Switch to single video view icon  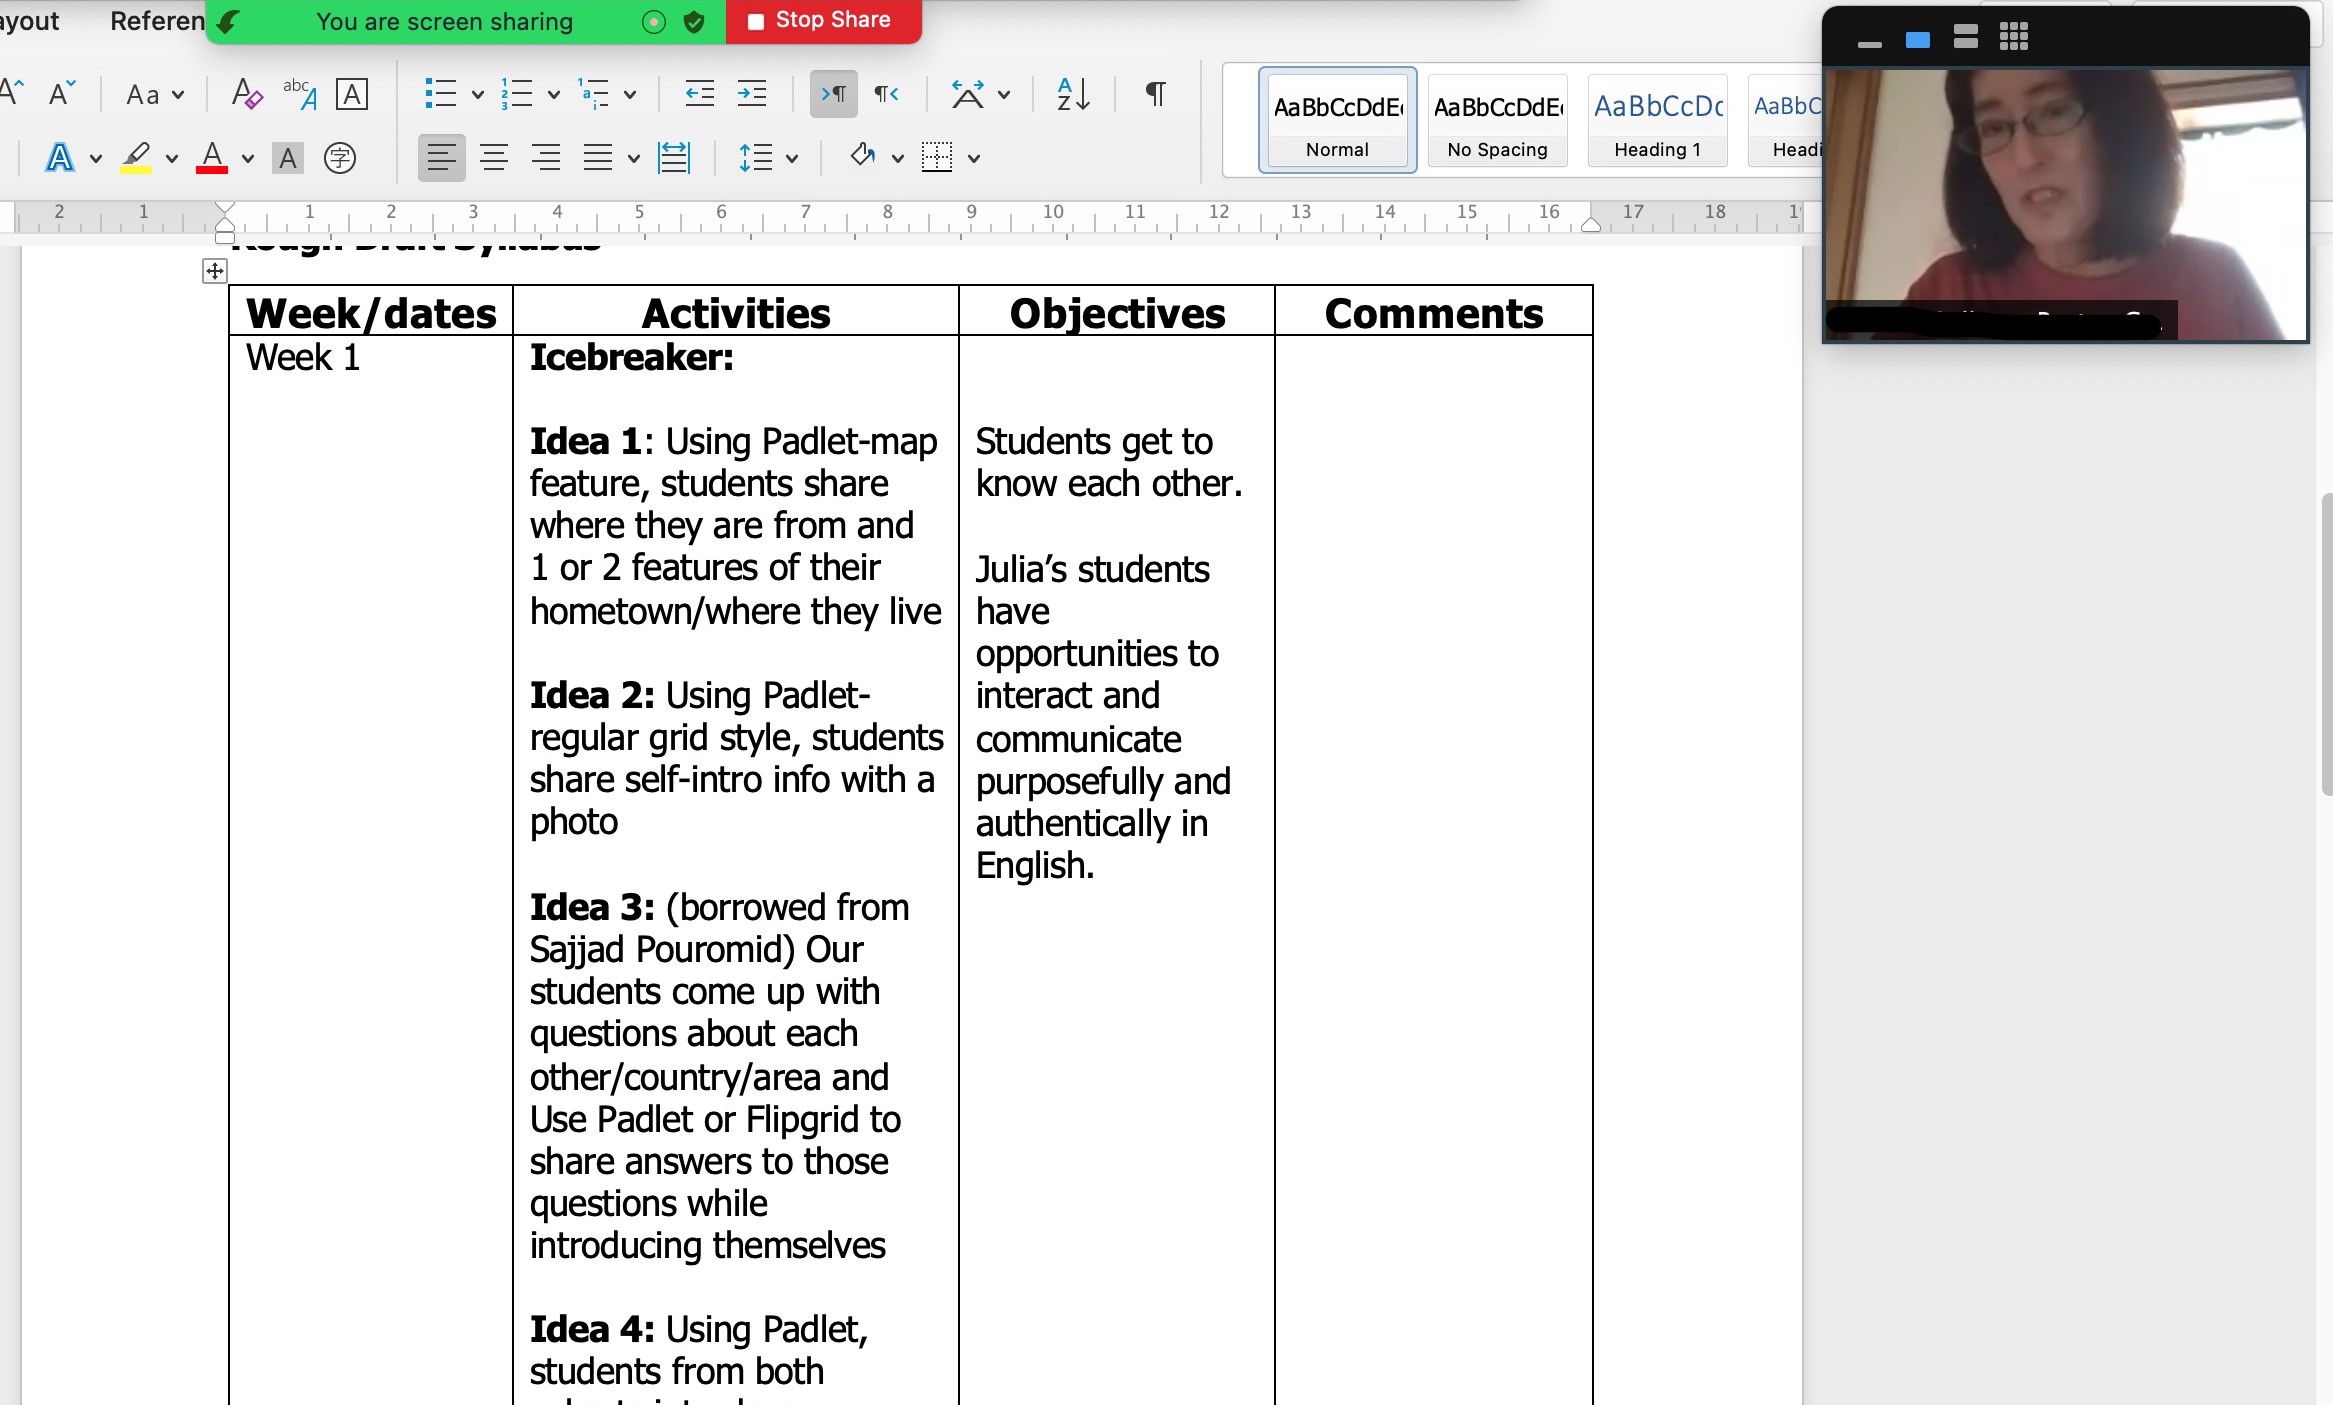click(x=1918, y=40)
